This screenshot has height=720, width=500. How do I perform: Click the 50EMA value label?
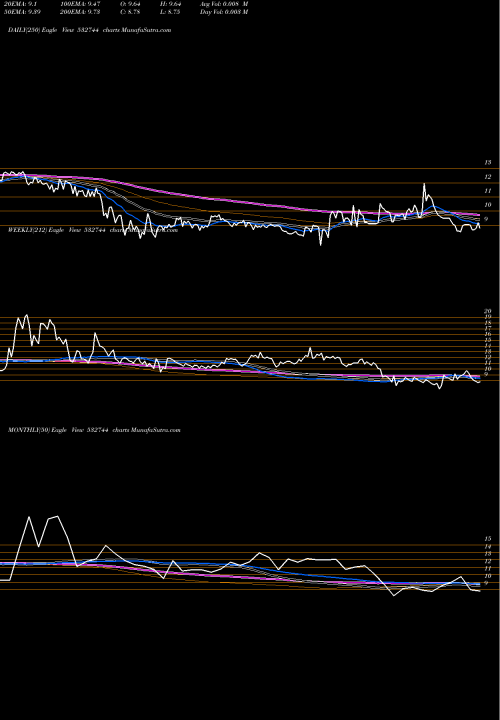[22, 12]
